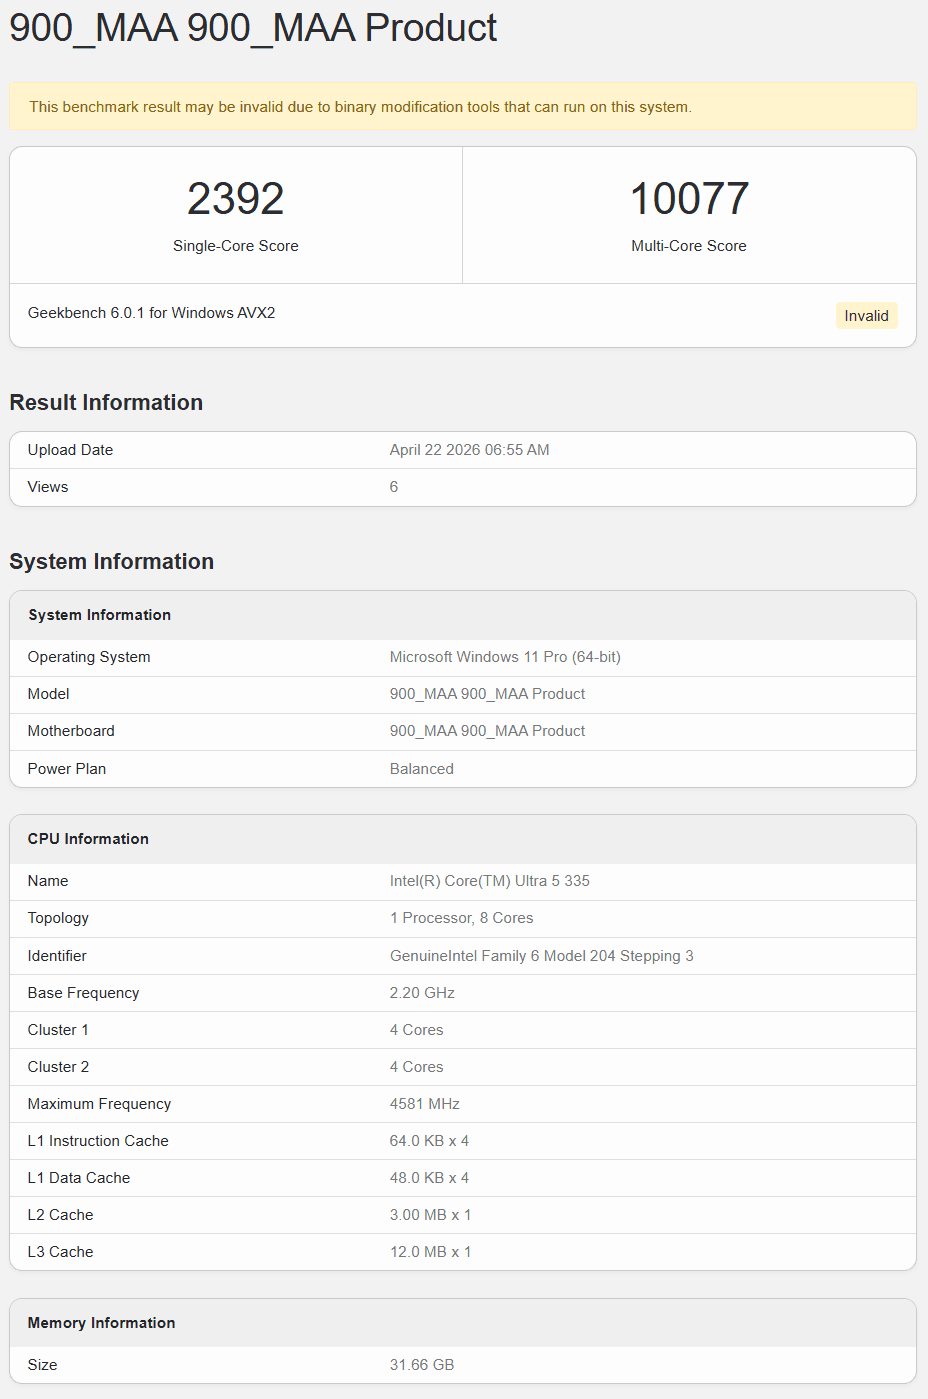The width and height of the screenshot is (928, 1399).
Task: Click the L3 Cache 12.0 MB value
Action: tap(430, 1252)
